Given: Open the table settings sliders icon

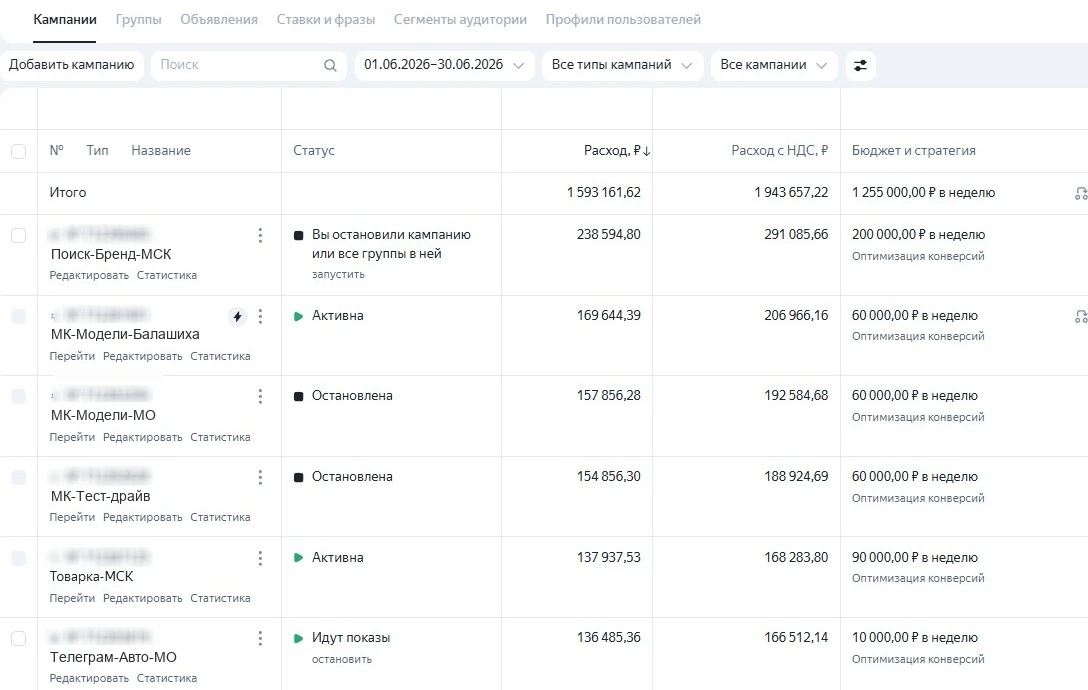Looking at the screenshot, I should (860, 65).
